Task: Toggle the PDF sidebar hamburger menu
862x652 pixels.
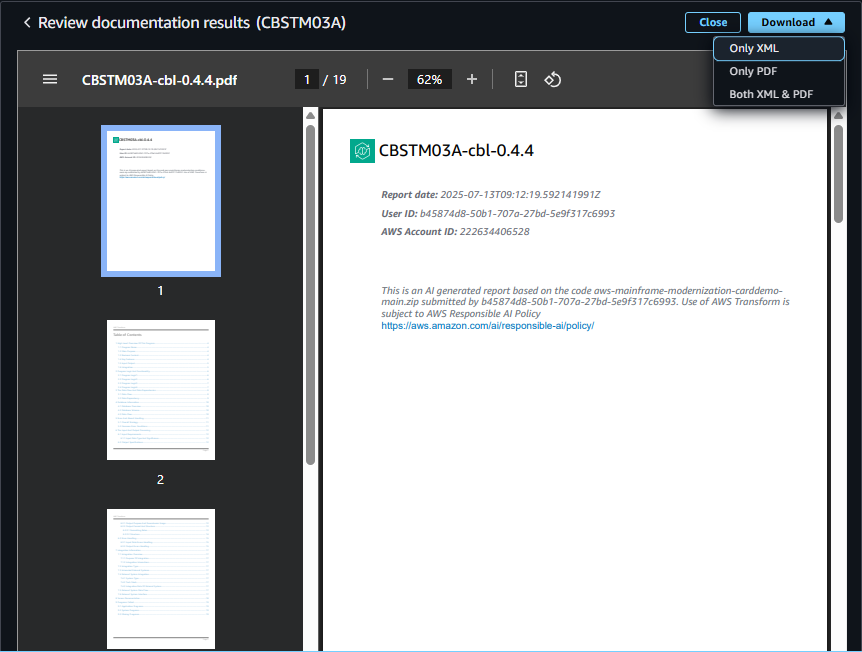Action: tap(50, 79)
